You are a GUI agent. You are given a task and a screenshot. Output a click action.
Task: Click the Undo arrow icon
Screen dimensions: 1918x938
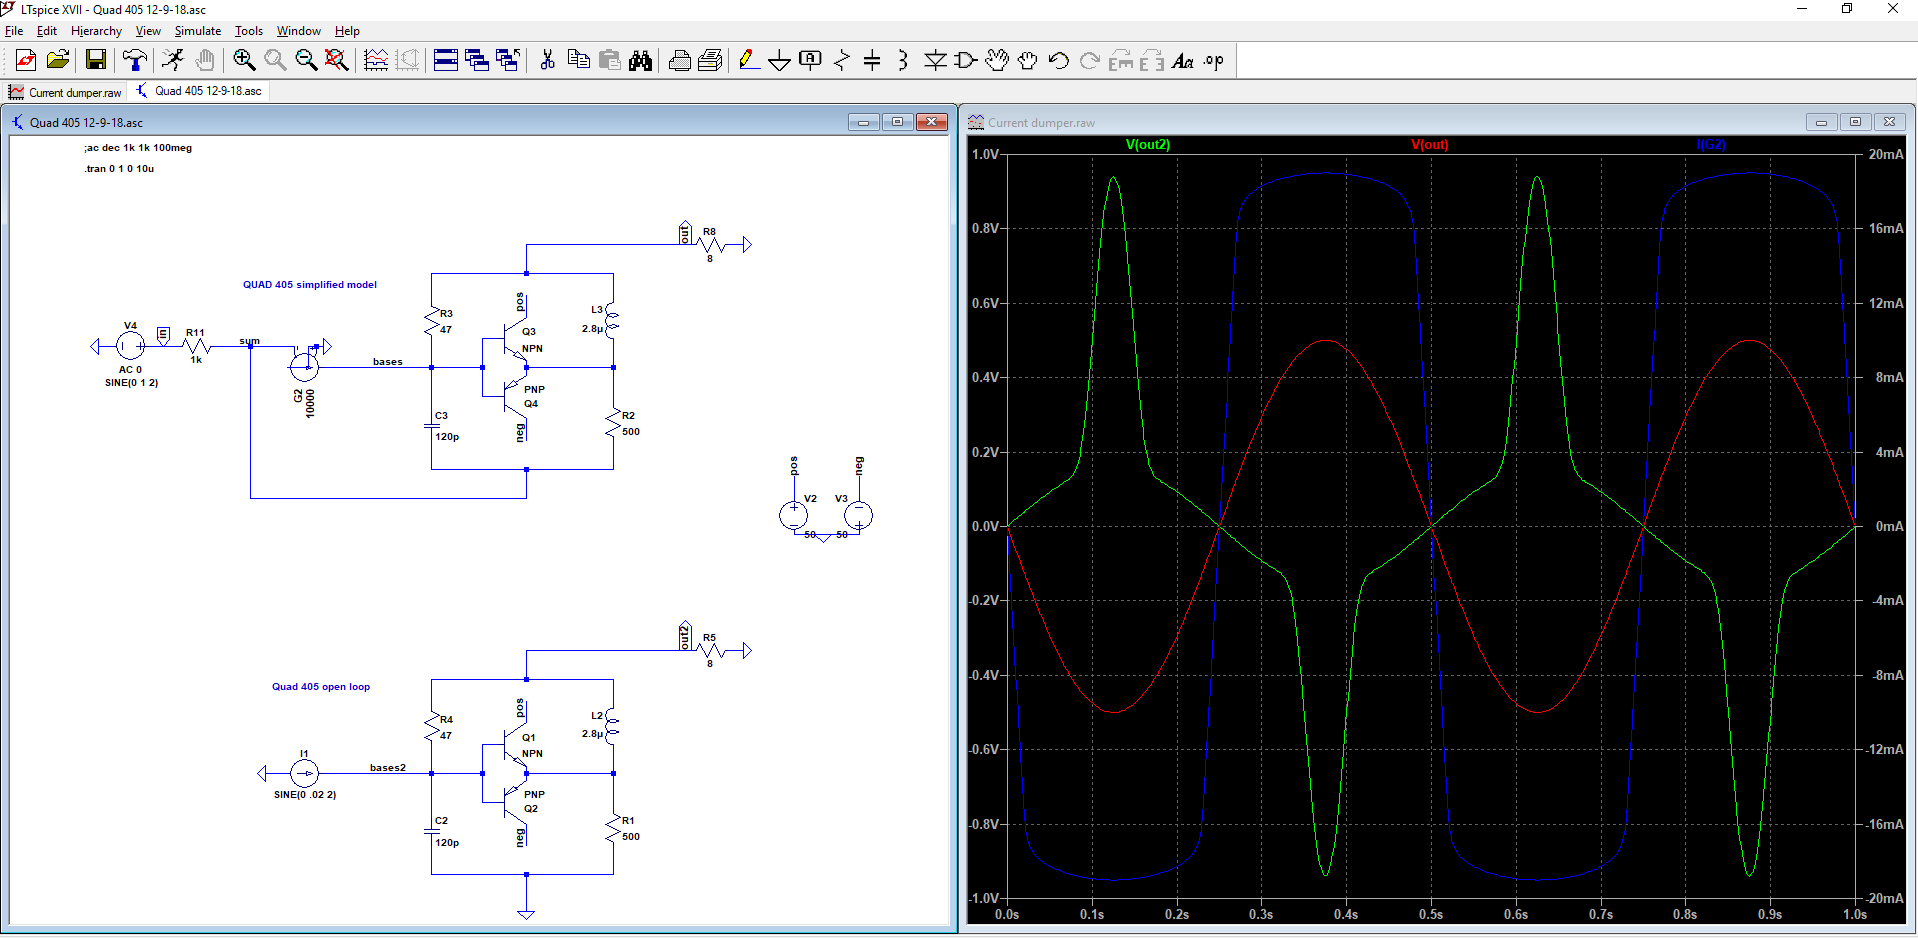click(1059, 61)
